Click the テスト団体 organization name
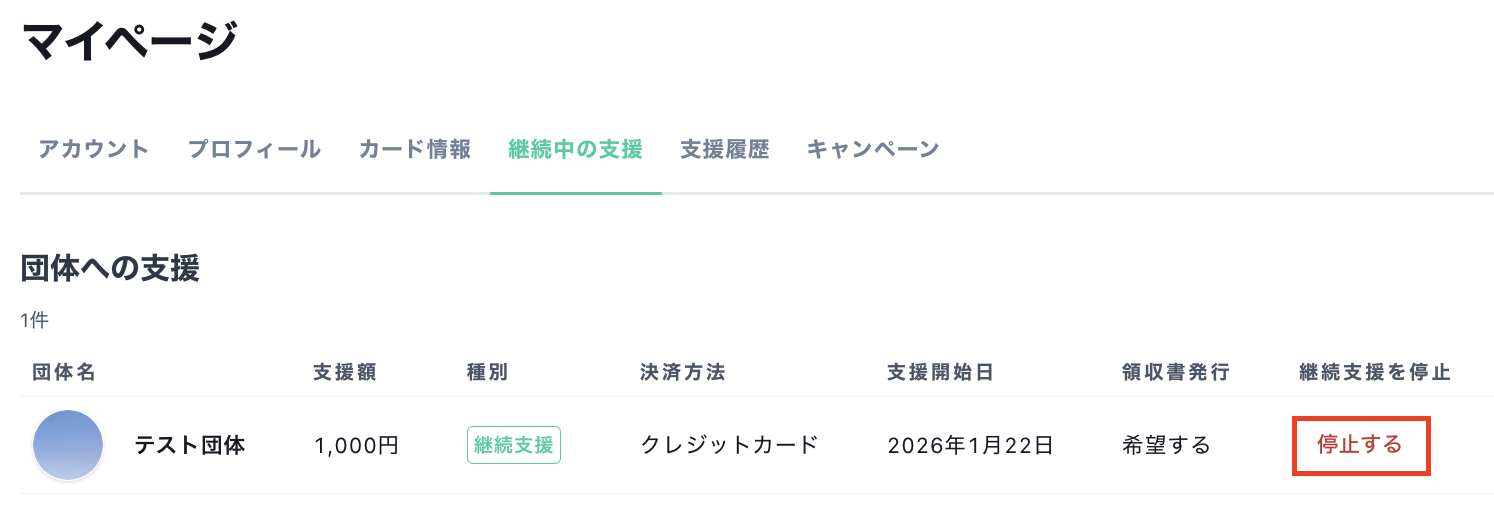This screenshot has width=1494, height=514. [190, 445]
